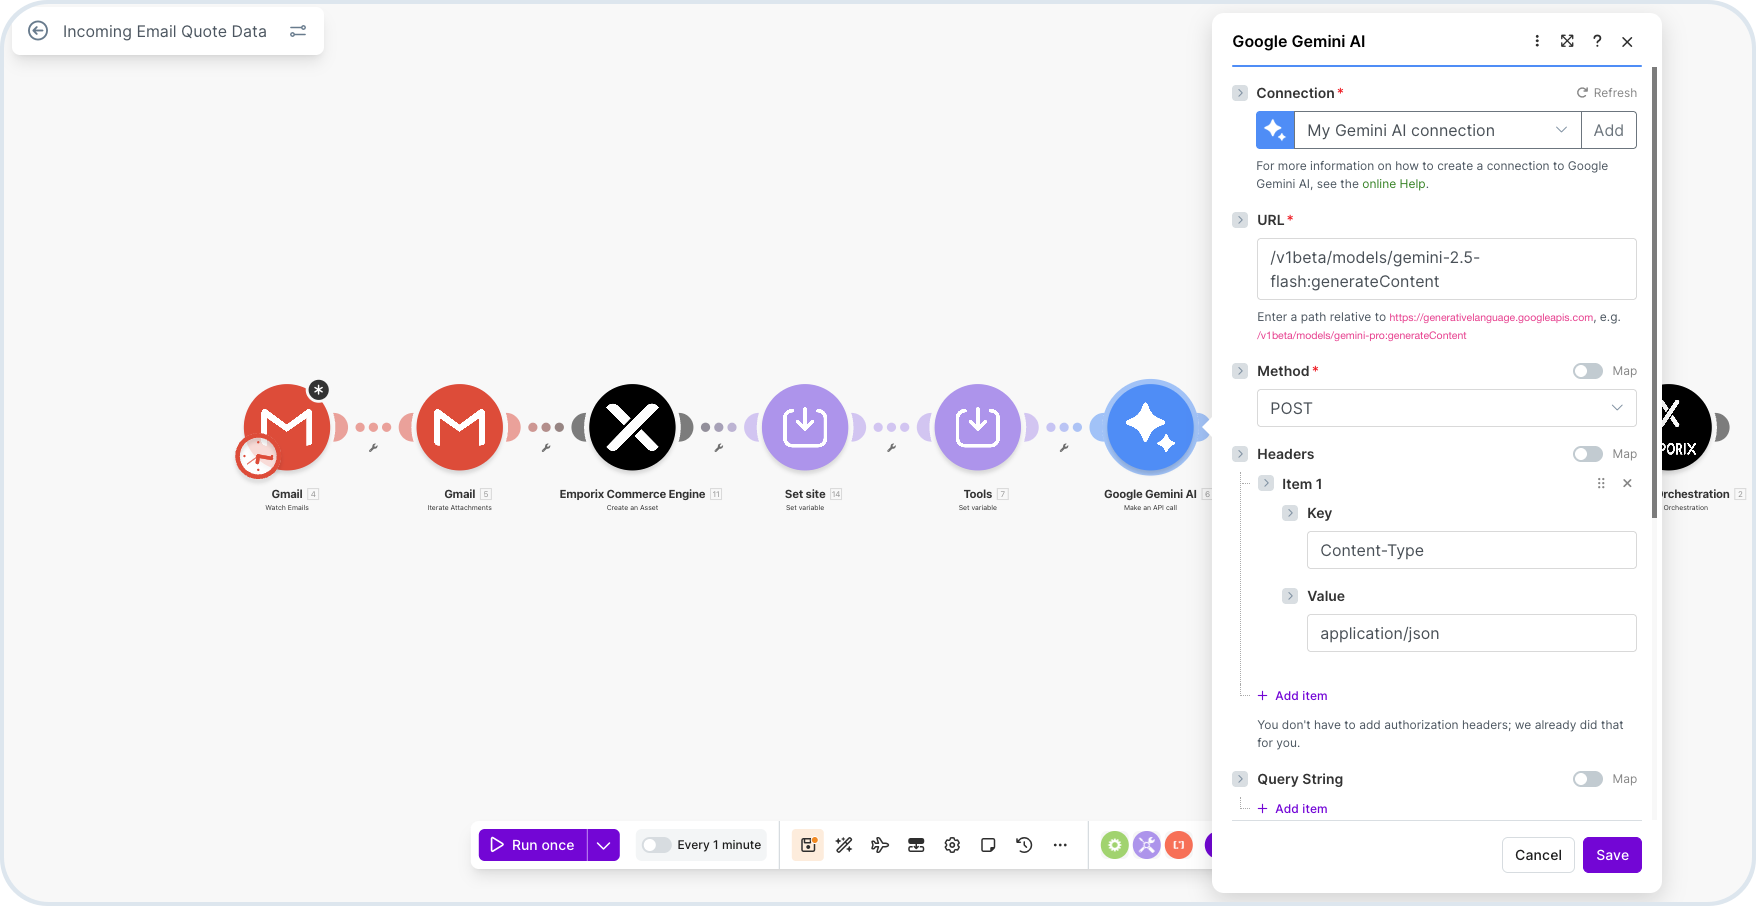This screenshot has height=906, width=1756.
Task: Open the Set site variable module
Action: pyautogui.click(x=805, y=427)
